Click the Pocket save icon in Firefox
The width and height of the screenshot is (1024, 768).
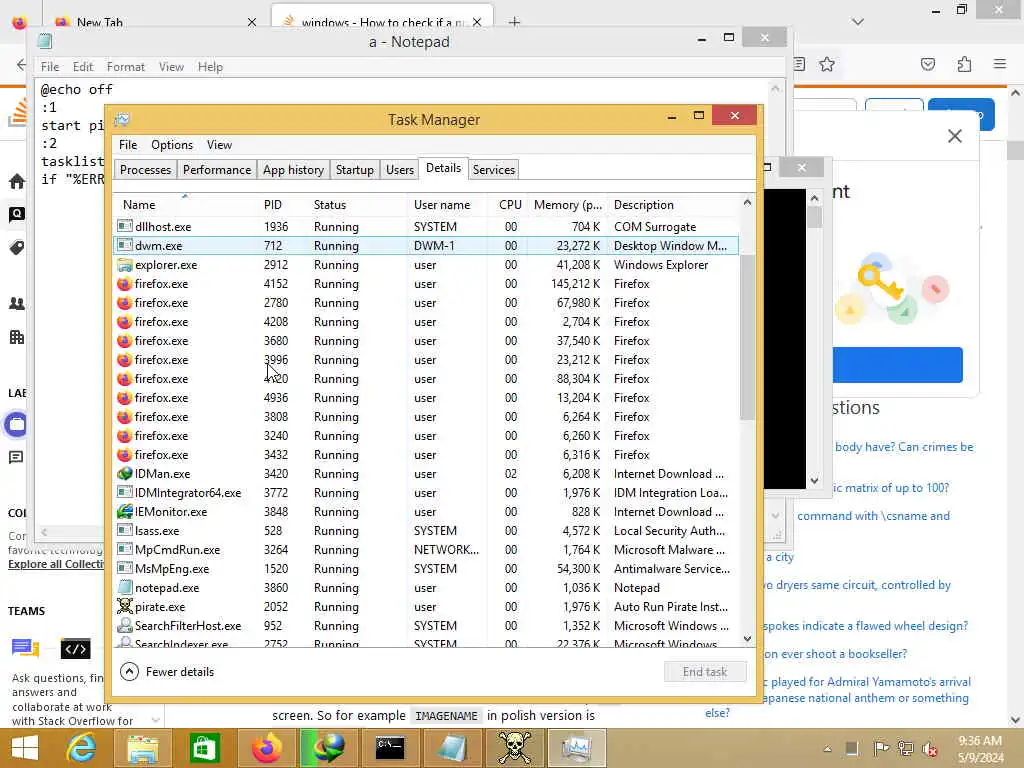click(x=928, y=64)
